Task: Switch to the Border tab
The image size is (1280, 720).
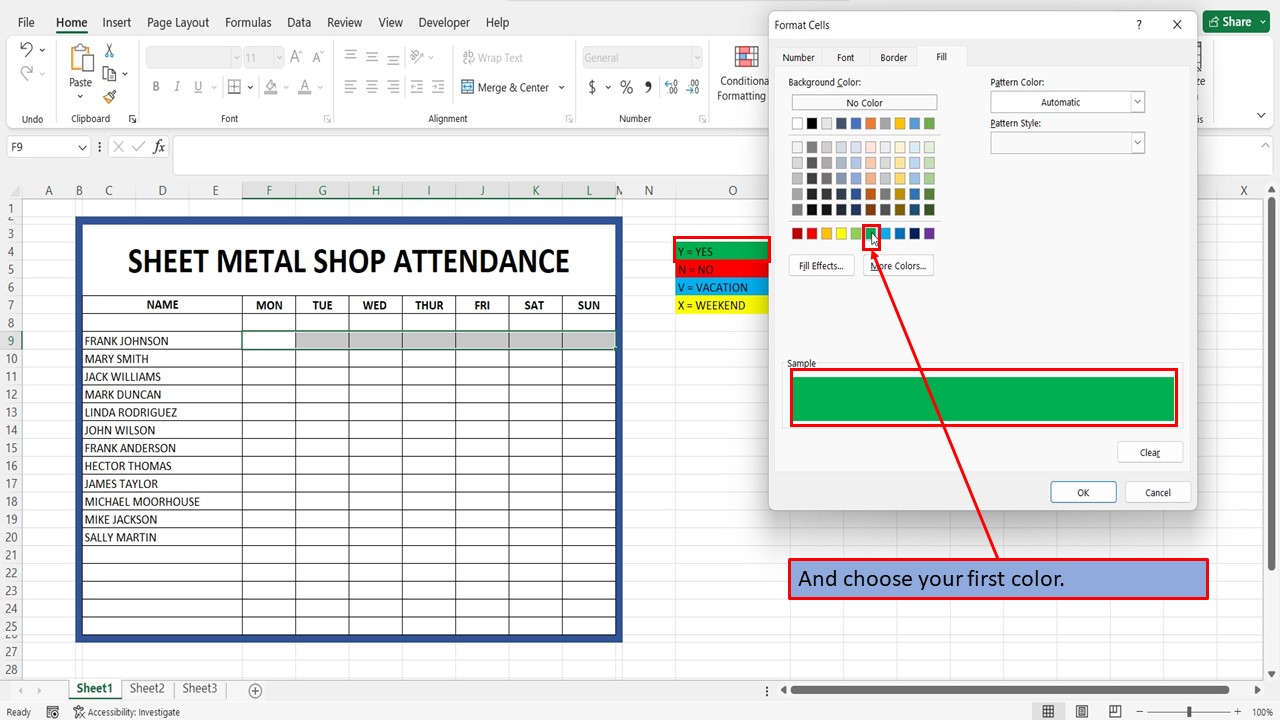Action: point(893,57)
